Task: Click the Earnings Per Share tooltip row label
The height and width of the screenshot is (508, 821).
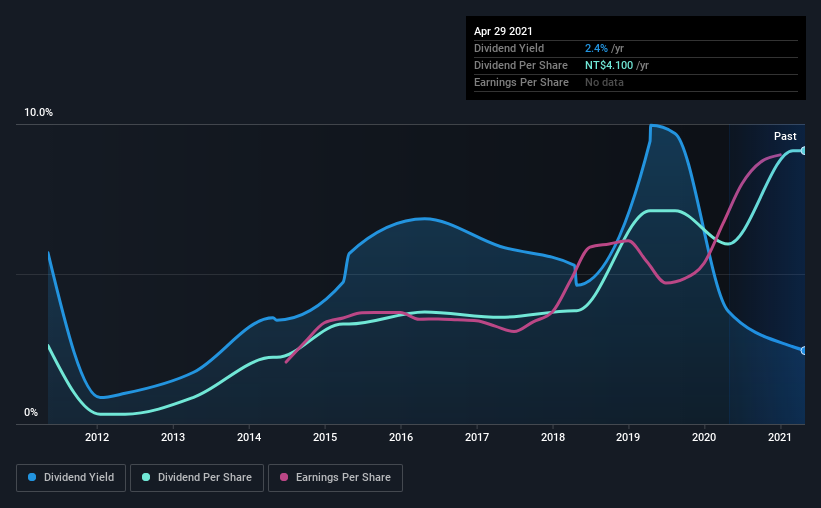Action: point(521,82)
